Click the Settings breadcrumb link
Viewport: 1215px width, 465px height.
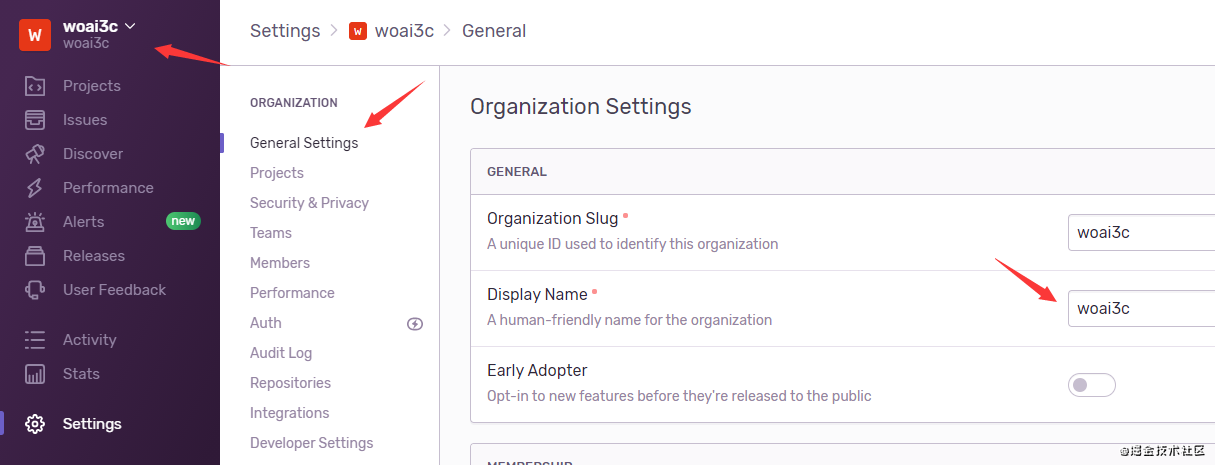[x=285, y=31]
